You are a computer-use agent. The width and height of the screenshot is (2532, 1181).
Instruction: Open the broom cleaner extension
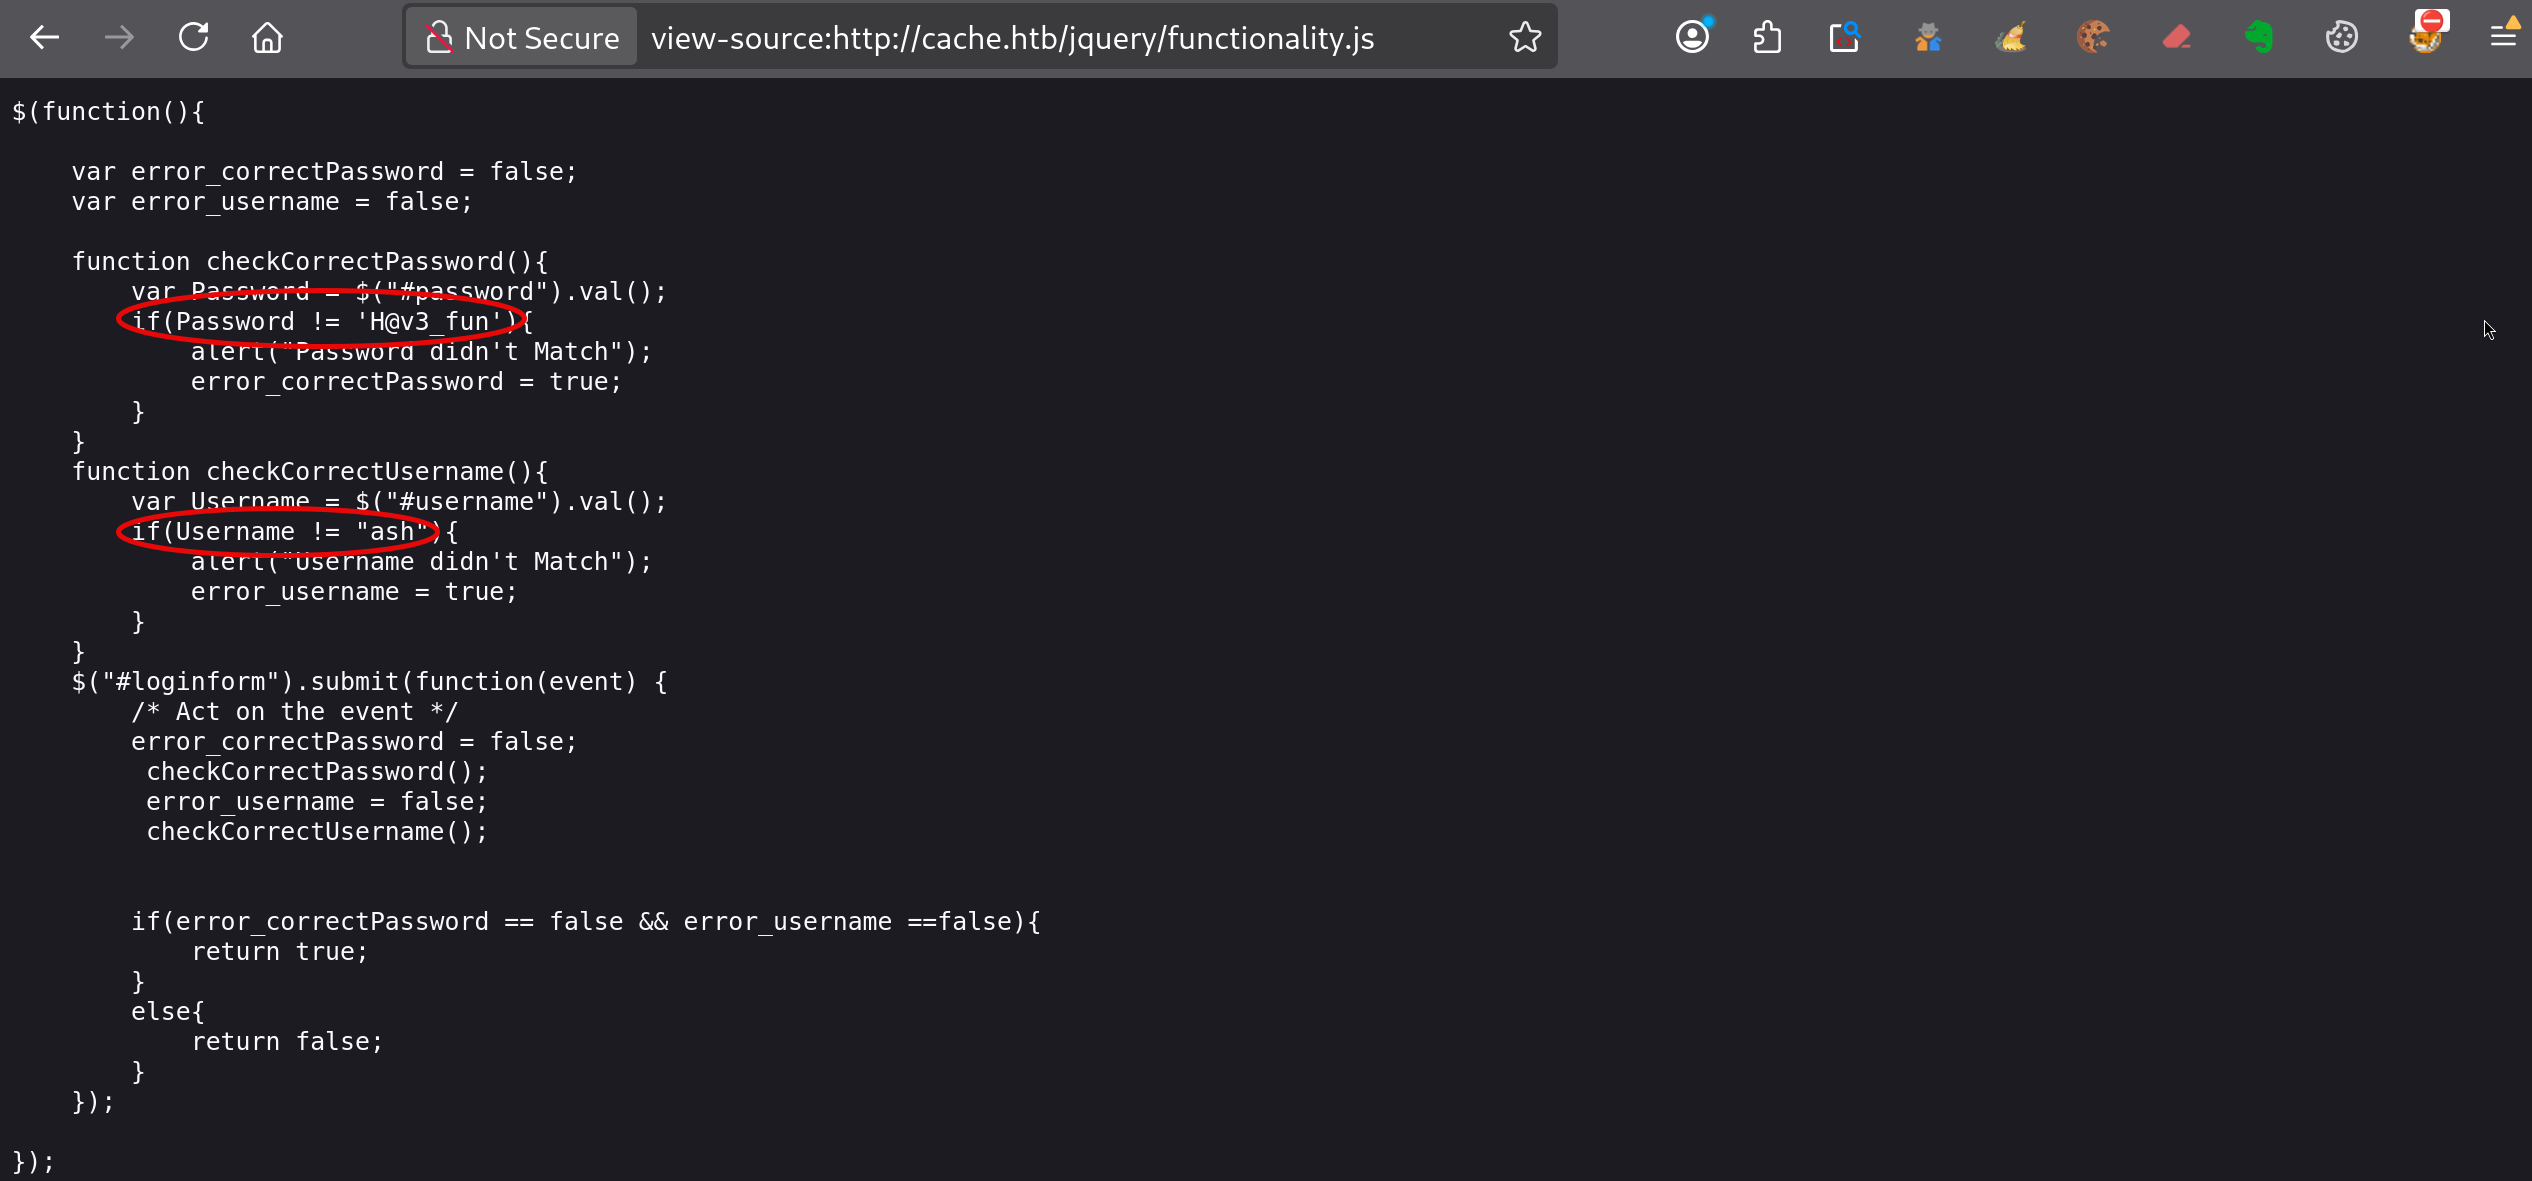click(x=2011, y=38)
